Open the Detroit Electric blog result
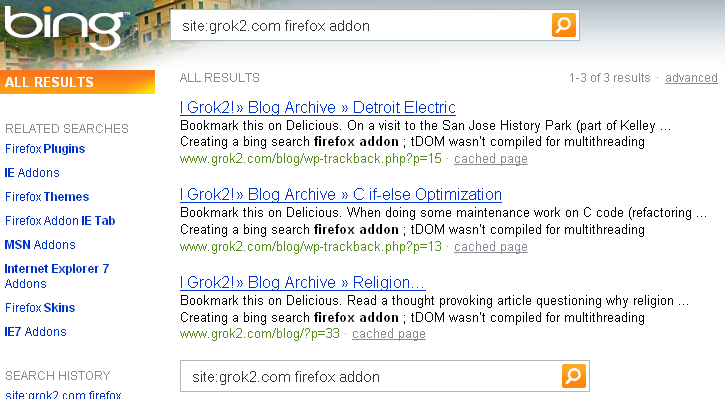The height and width of the screenshot is (399, 725). (x=318, y=107)
